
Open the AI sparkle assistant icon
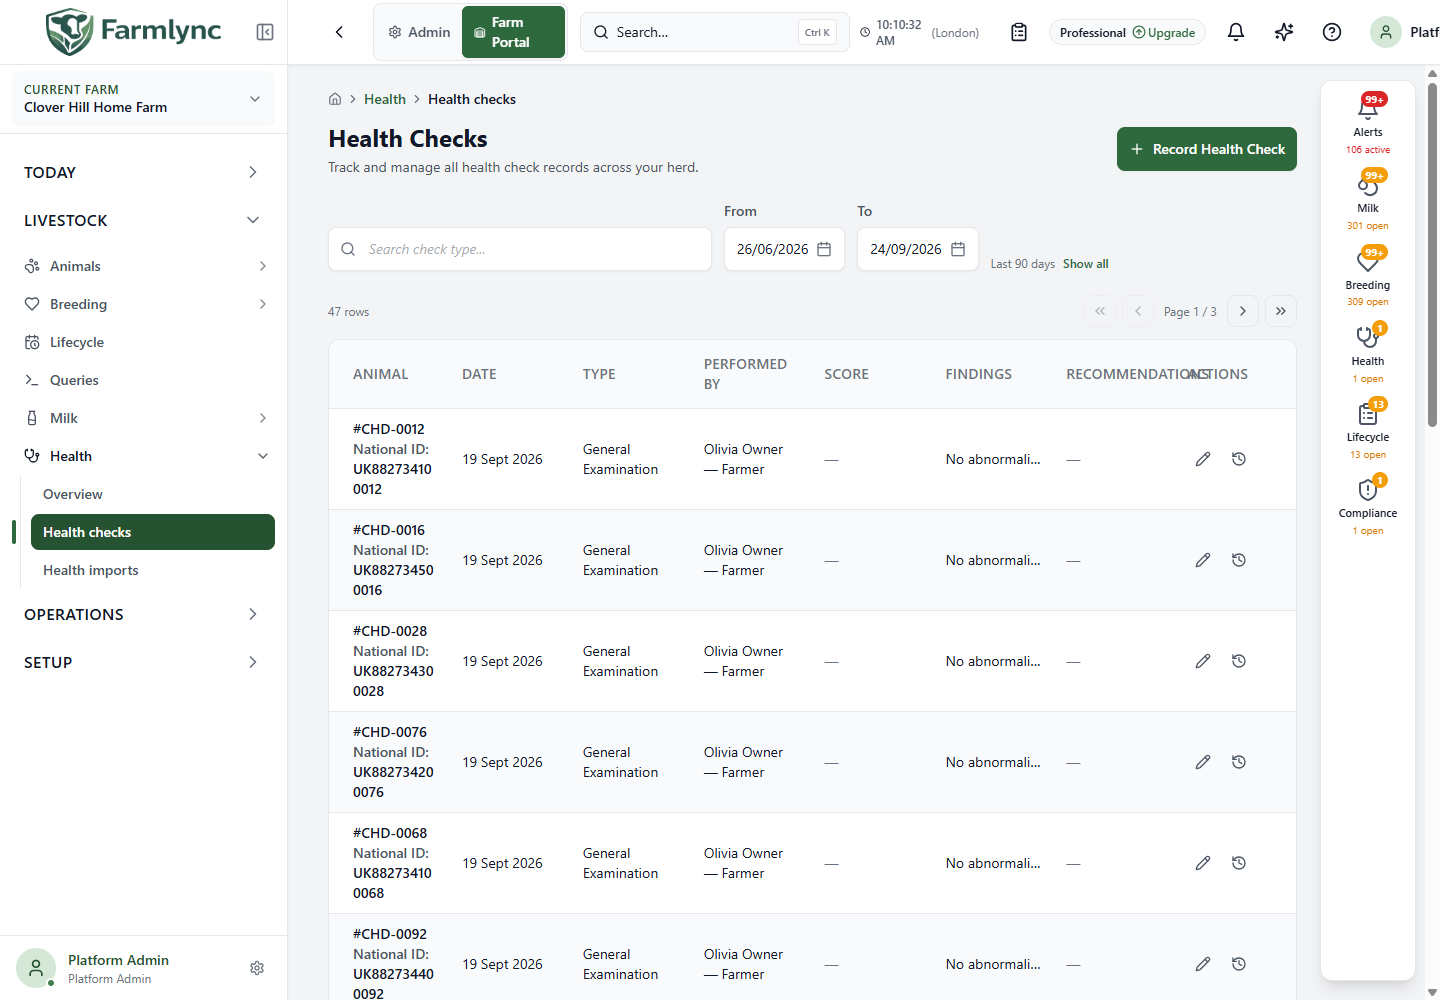click(1284, 32)
